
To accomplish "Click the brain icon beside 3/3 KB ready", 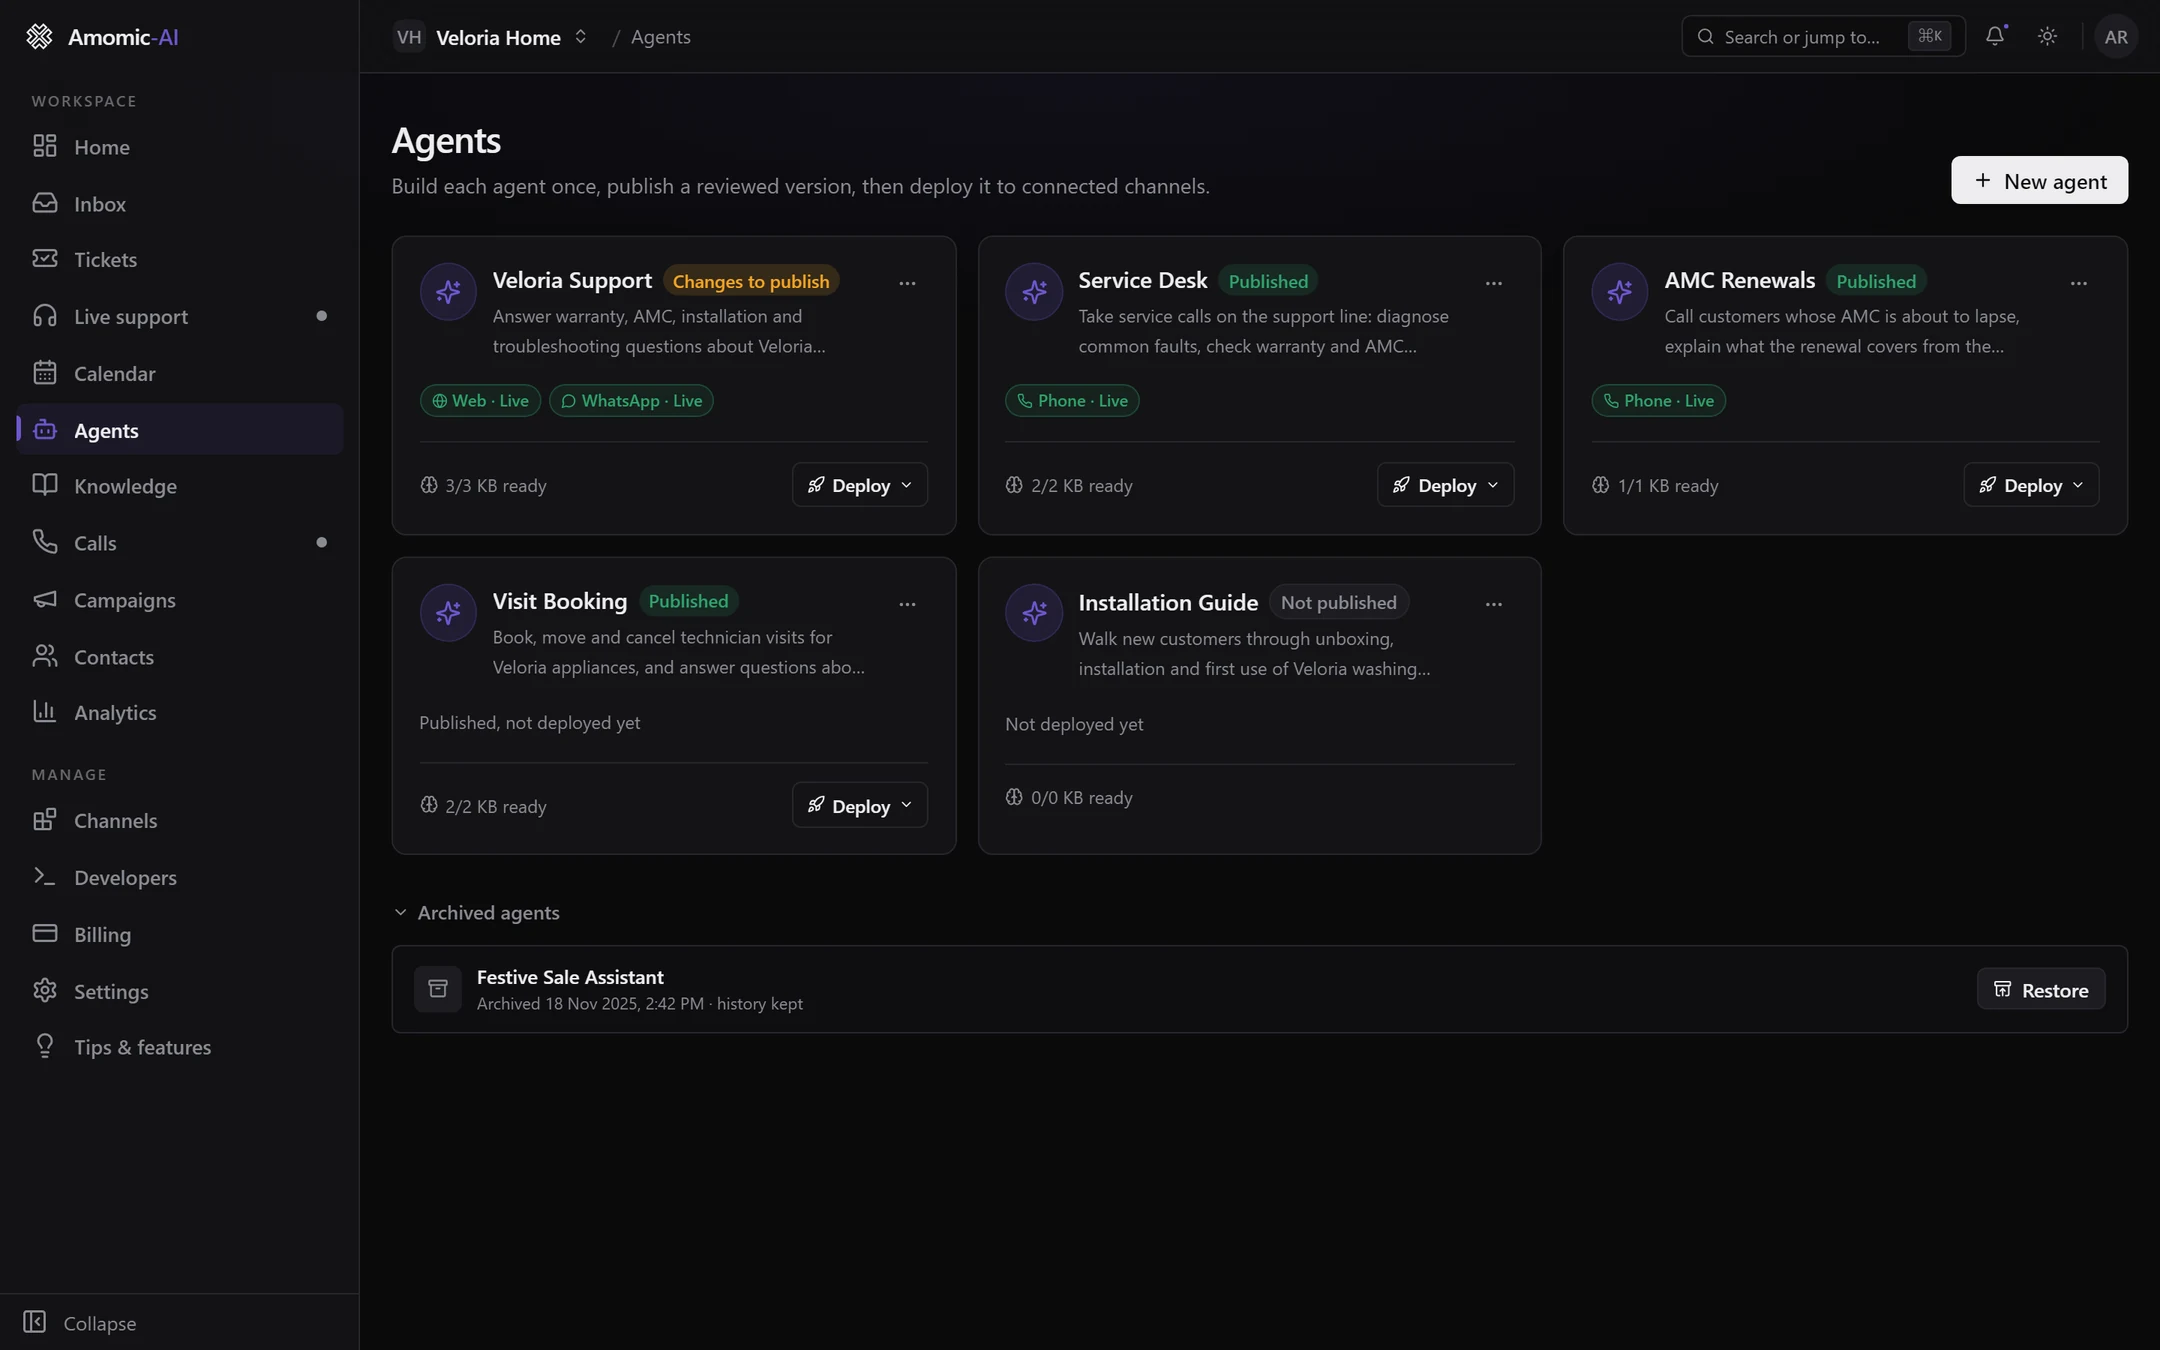I will pos(429,485).
